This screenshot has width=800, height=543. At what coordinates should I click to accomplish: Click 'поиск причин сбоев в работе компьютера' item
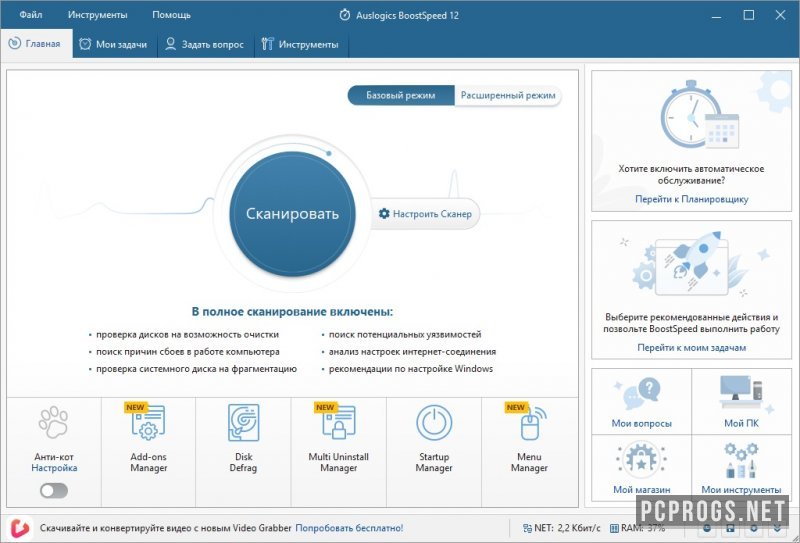[x=188, y=352]
